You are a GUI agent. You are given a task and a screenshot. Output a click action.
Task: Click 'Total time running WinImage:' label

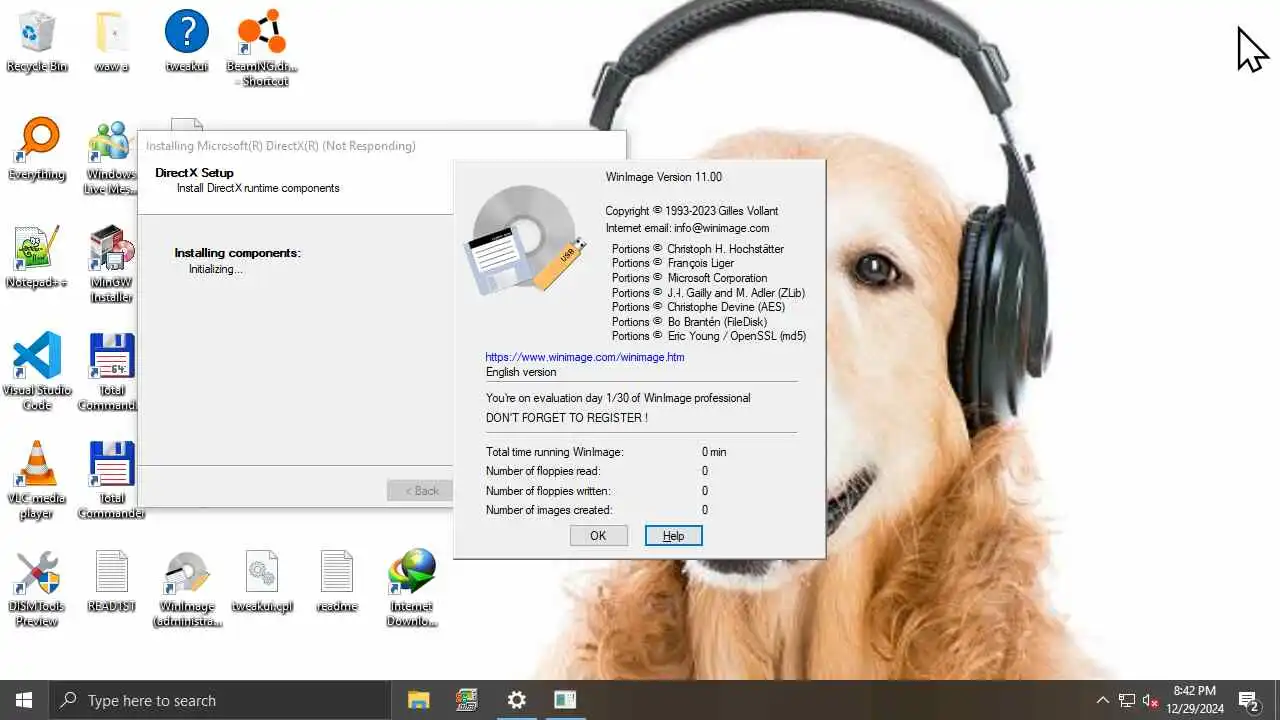pyautogui.click(x=554, y=452)
